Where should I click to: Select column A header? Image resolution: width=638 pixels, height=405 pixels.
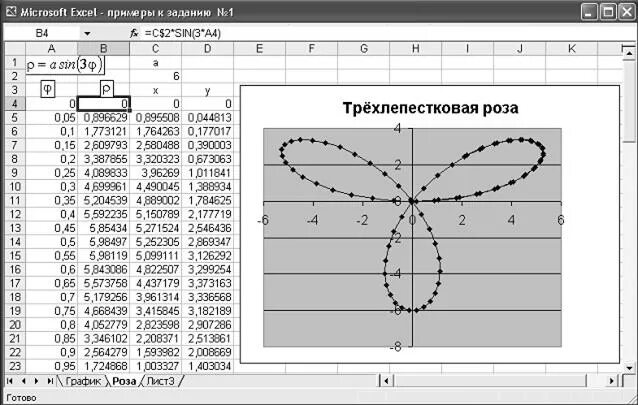pyautogui.click(x=51, y=49)
